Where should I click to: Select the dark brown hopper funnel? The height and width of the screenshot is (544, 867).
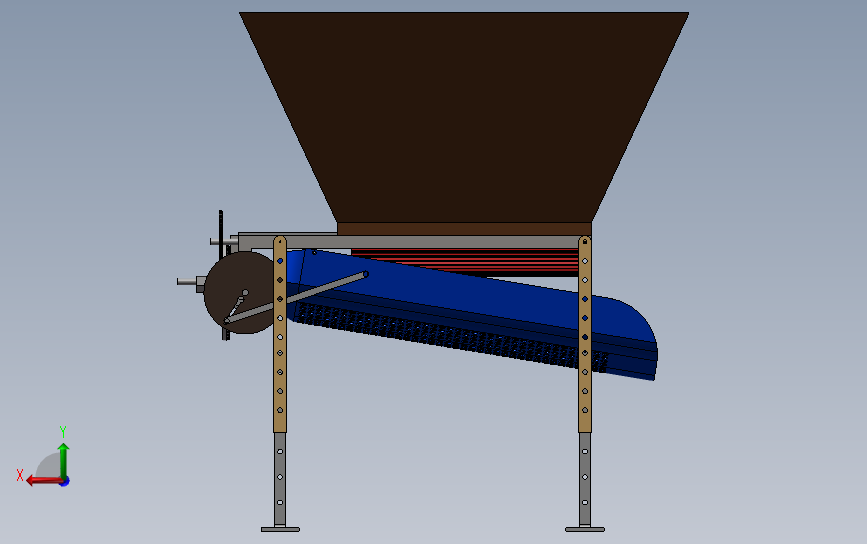coord(464,117)
